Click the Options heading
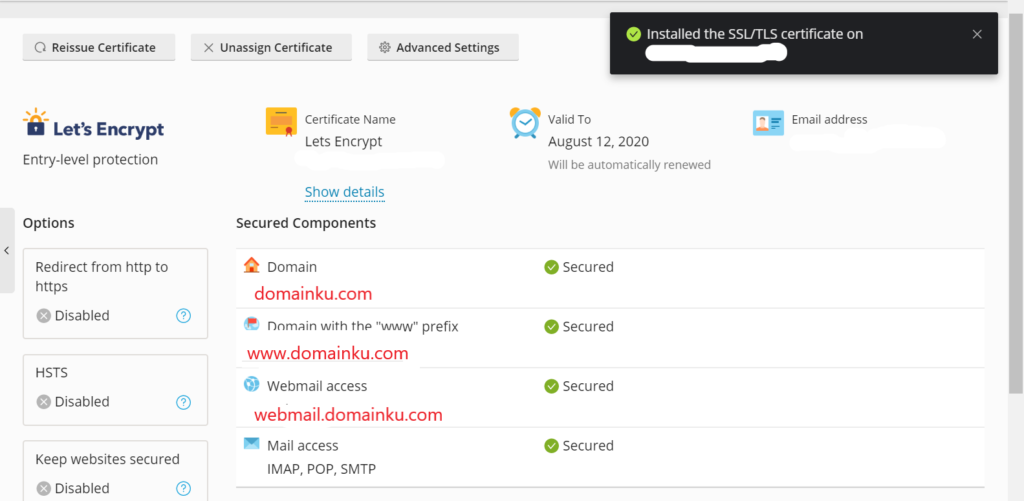The height and width of the screenshot is (501, 1024). (48, 223)
